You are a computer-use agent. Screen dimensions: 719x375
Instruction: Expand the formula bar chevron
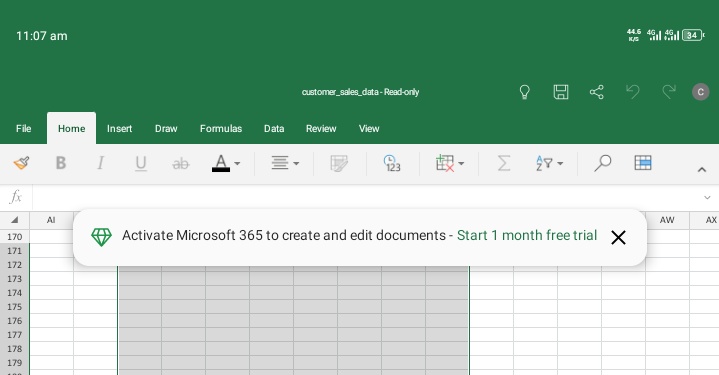707,198
